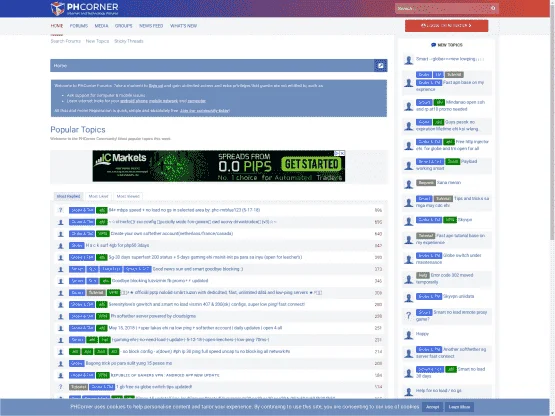Screen dimensions: 555x416
Task: Click the Sign up link in welcome notice
Action: (156, 86)
